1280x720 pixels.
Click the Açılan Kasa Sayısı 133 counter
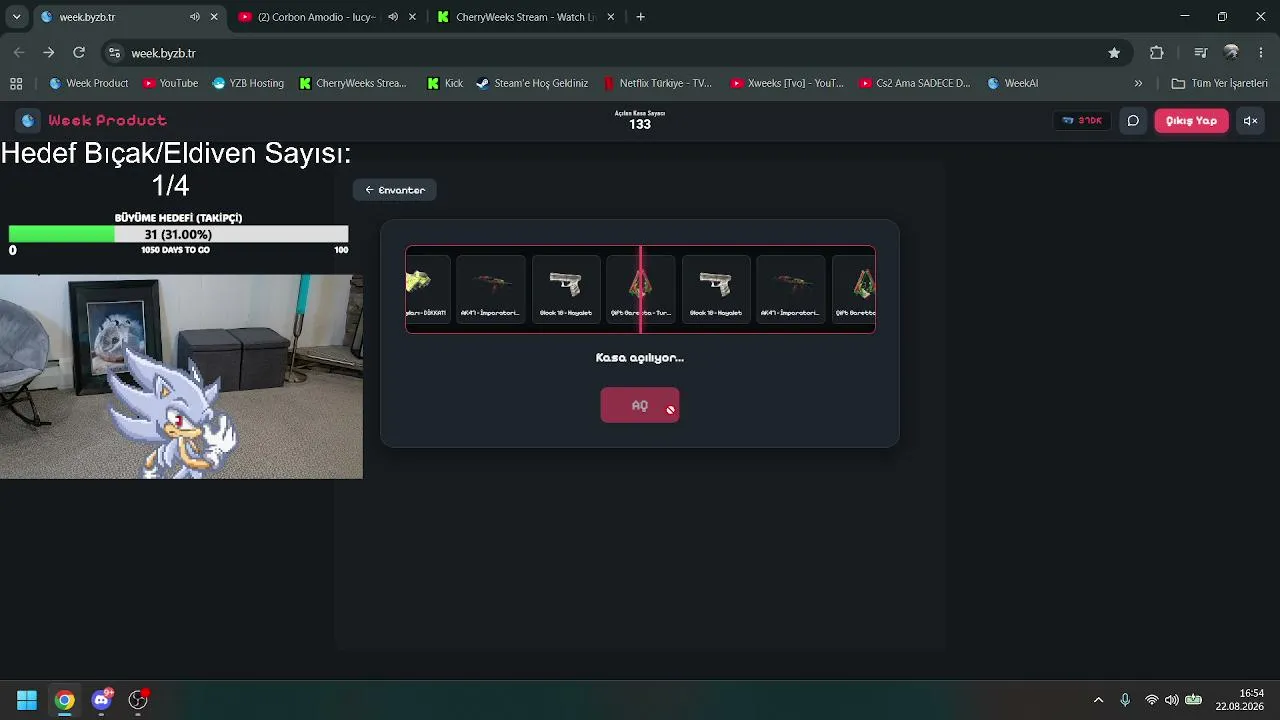(640, 120)
